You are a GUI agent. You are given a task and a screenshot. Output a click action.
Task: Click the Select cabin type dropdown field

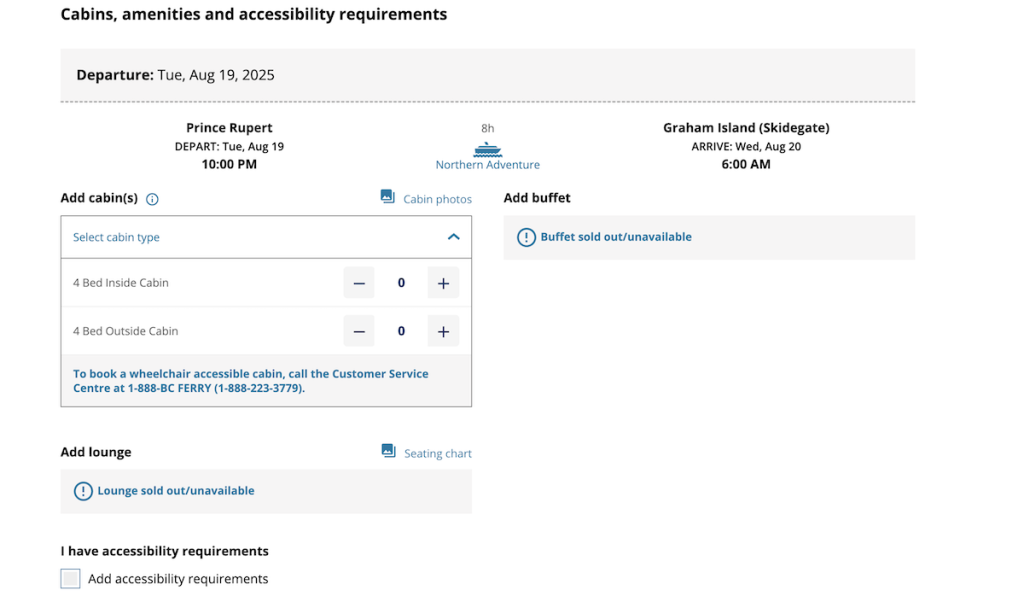pos(266,237)
